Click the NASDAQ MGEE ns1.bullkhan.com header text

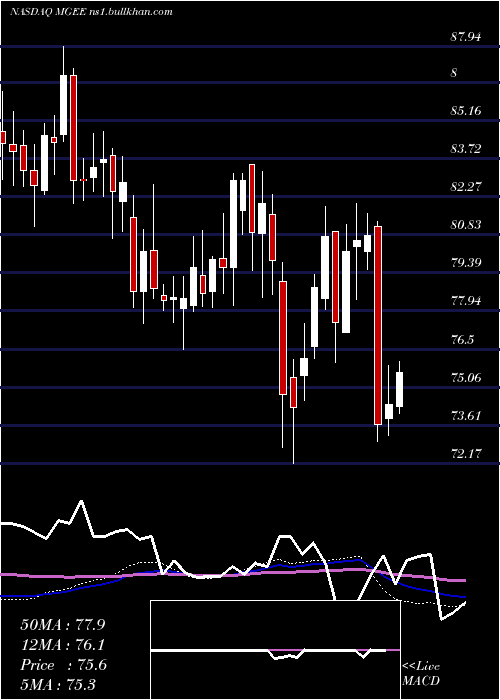[91, 12]
